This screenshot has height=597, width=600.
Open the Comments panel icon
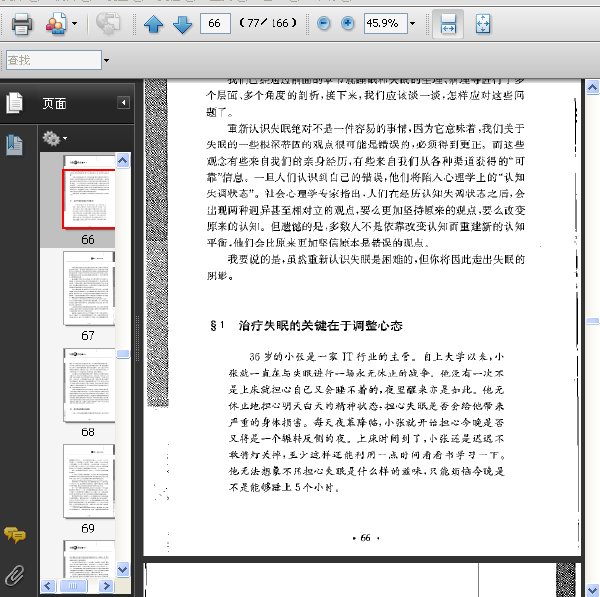point(15,535)
